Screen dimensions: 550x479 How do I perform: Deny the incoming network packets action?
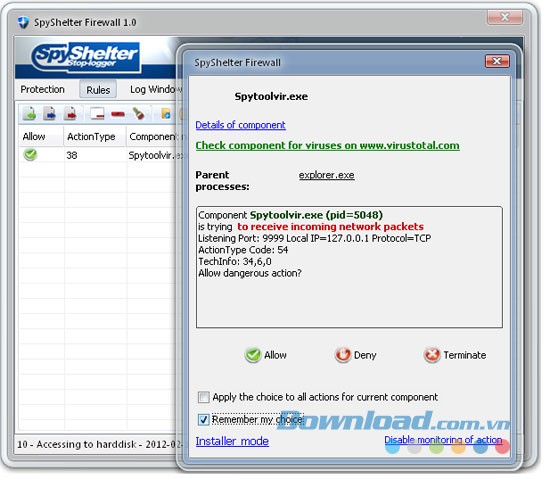(x=355, y=355)
